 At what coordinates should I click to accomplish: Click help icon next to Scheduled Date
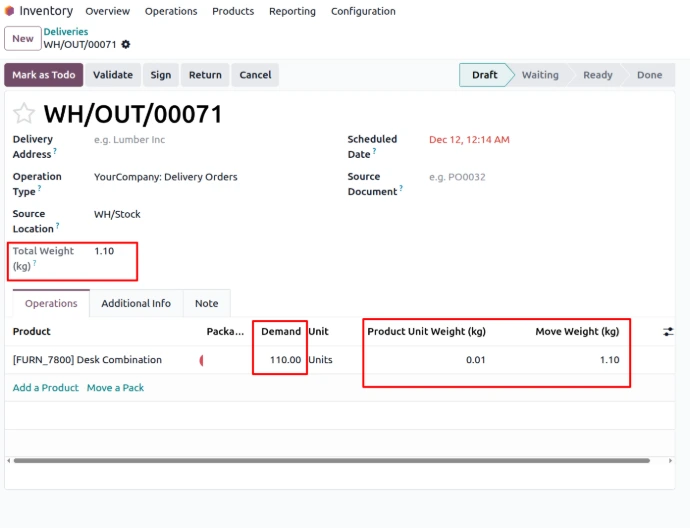374,151
